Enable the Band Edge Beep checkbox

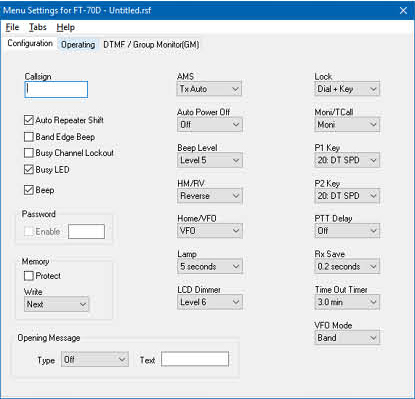[x=29, y=137]
